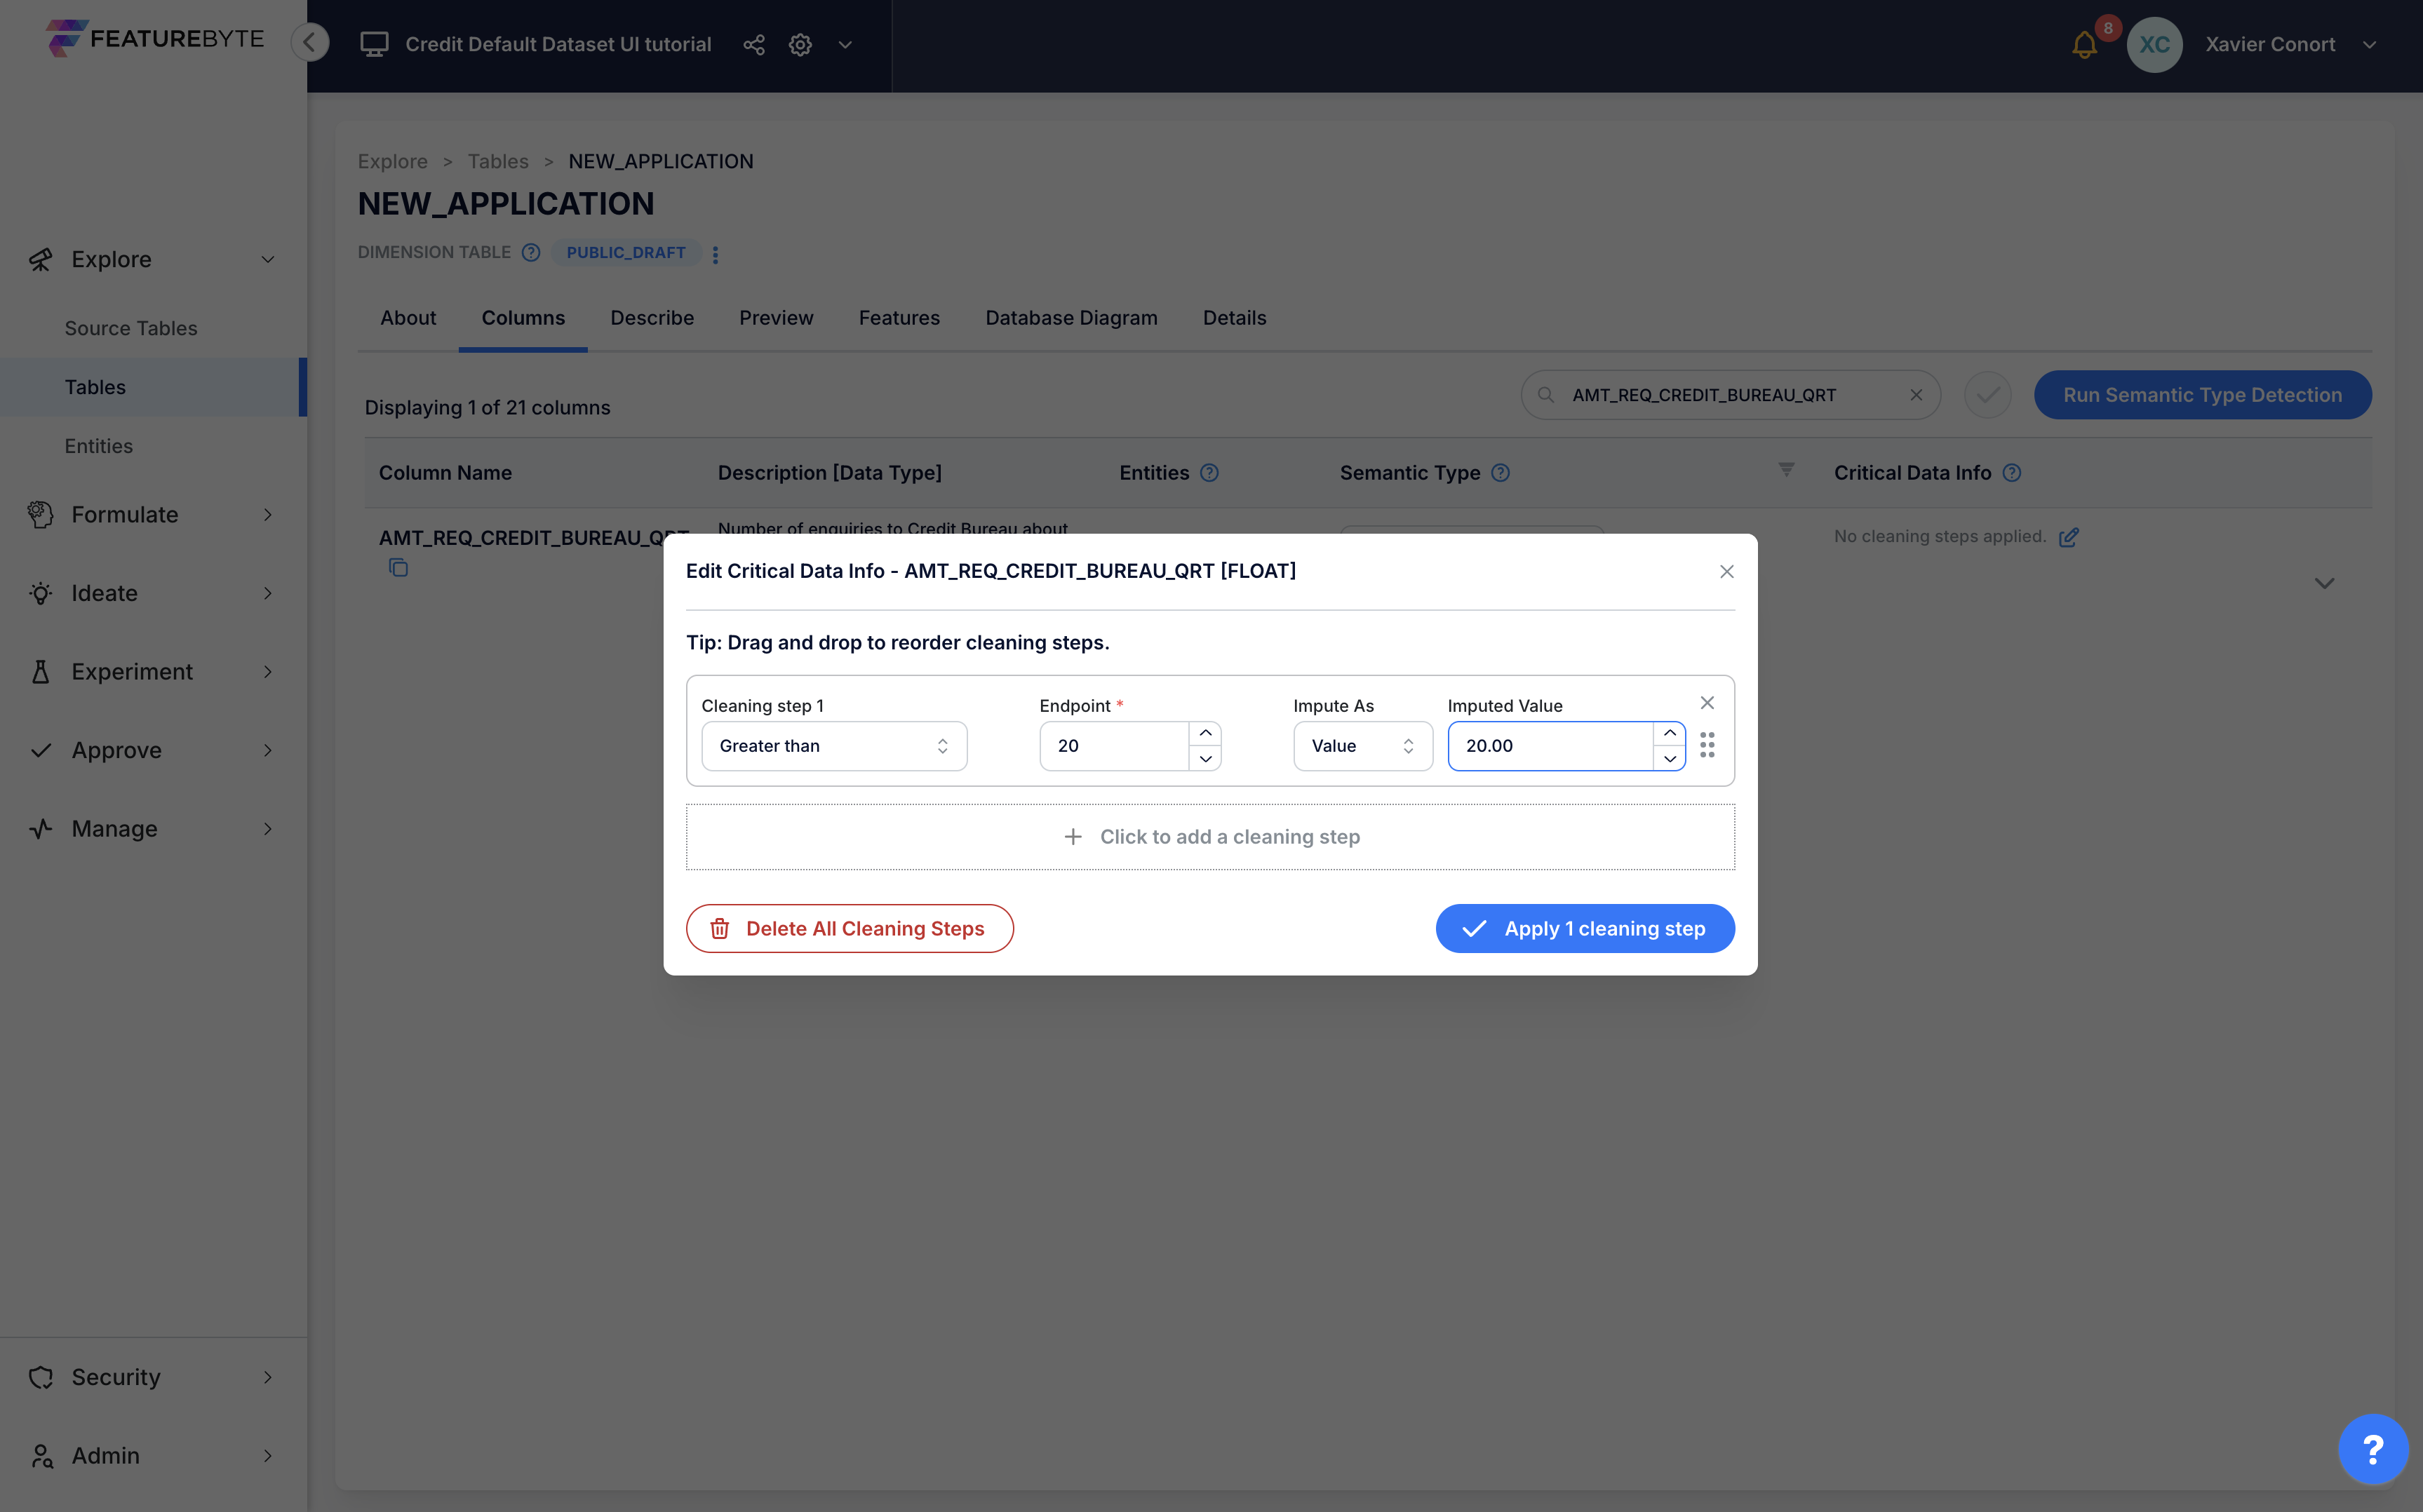The width and height of the screenshot is (2423, 1512).
Task: Open the three-dot table options menu
Action: point(715,254)
